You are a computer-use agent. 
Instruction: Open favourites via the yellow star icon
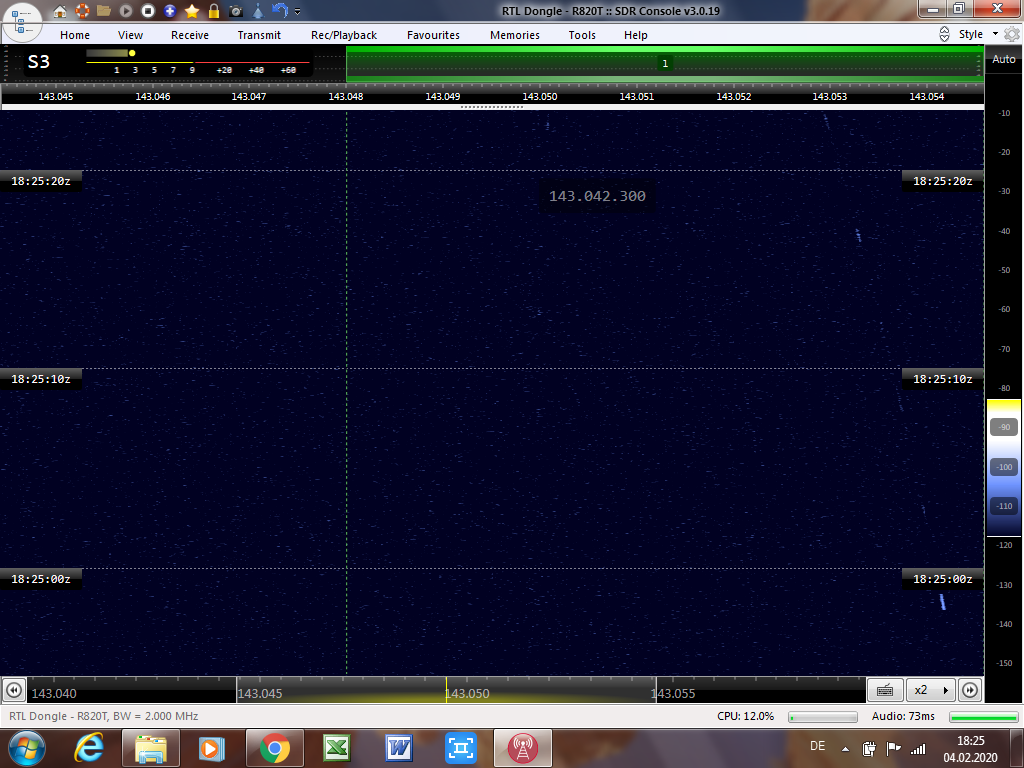pyautogui.click(x=192, y=11)
